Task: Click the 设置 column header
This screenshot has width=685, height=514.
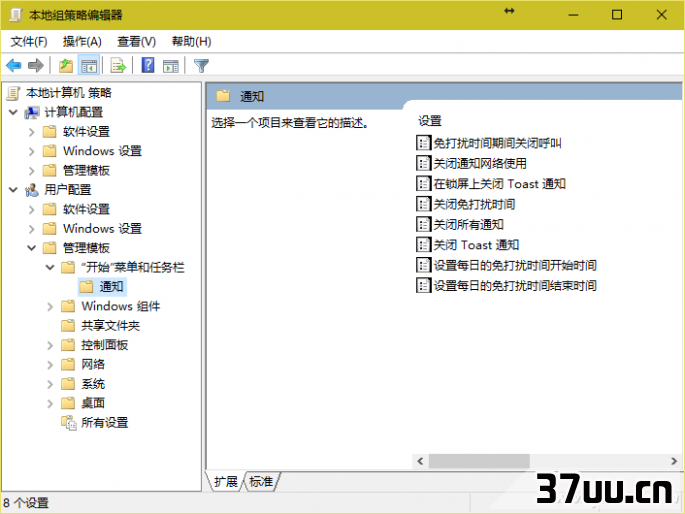Action: coord(430,121)
